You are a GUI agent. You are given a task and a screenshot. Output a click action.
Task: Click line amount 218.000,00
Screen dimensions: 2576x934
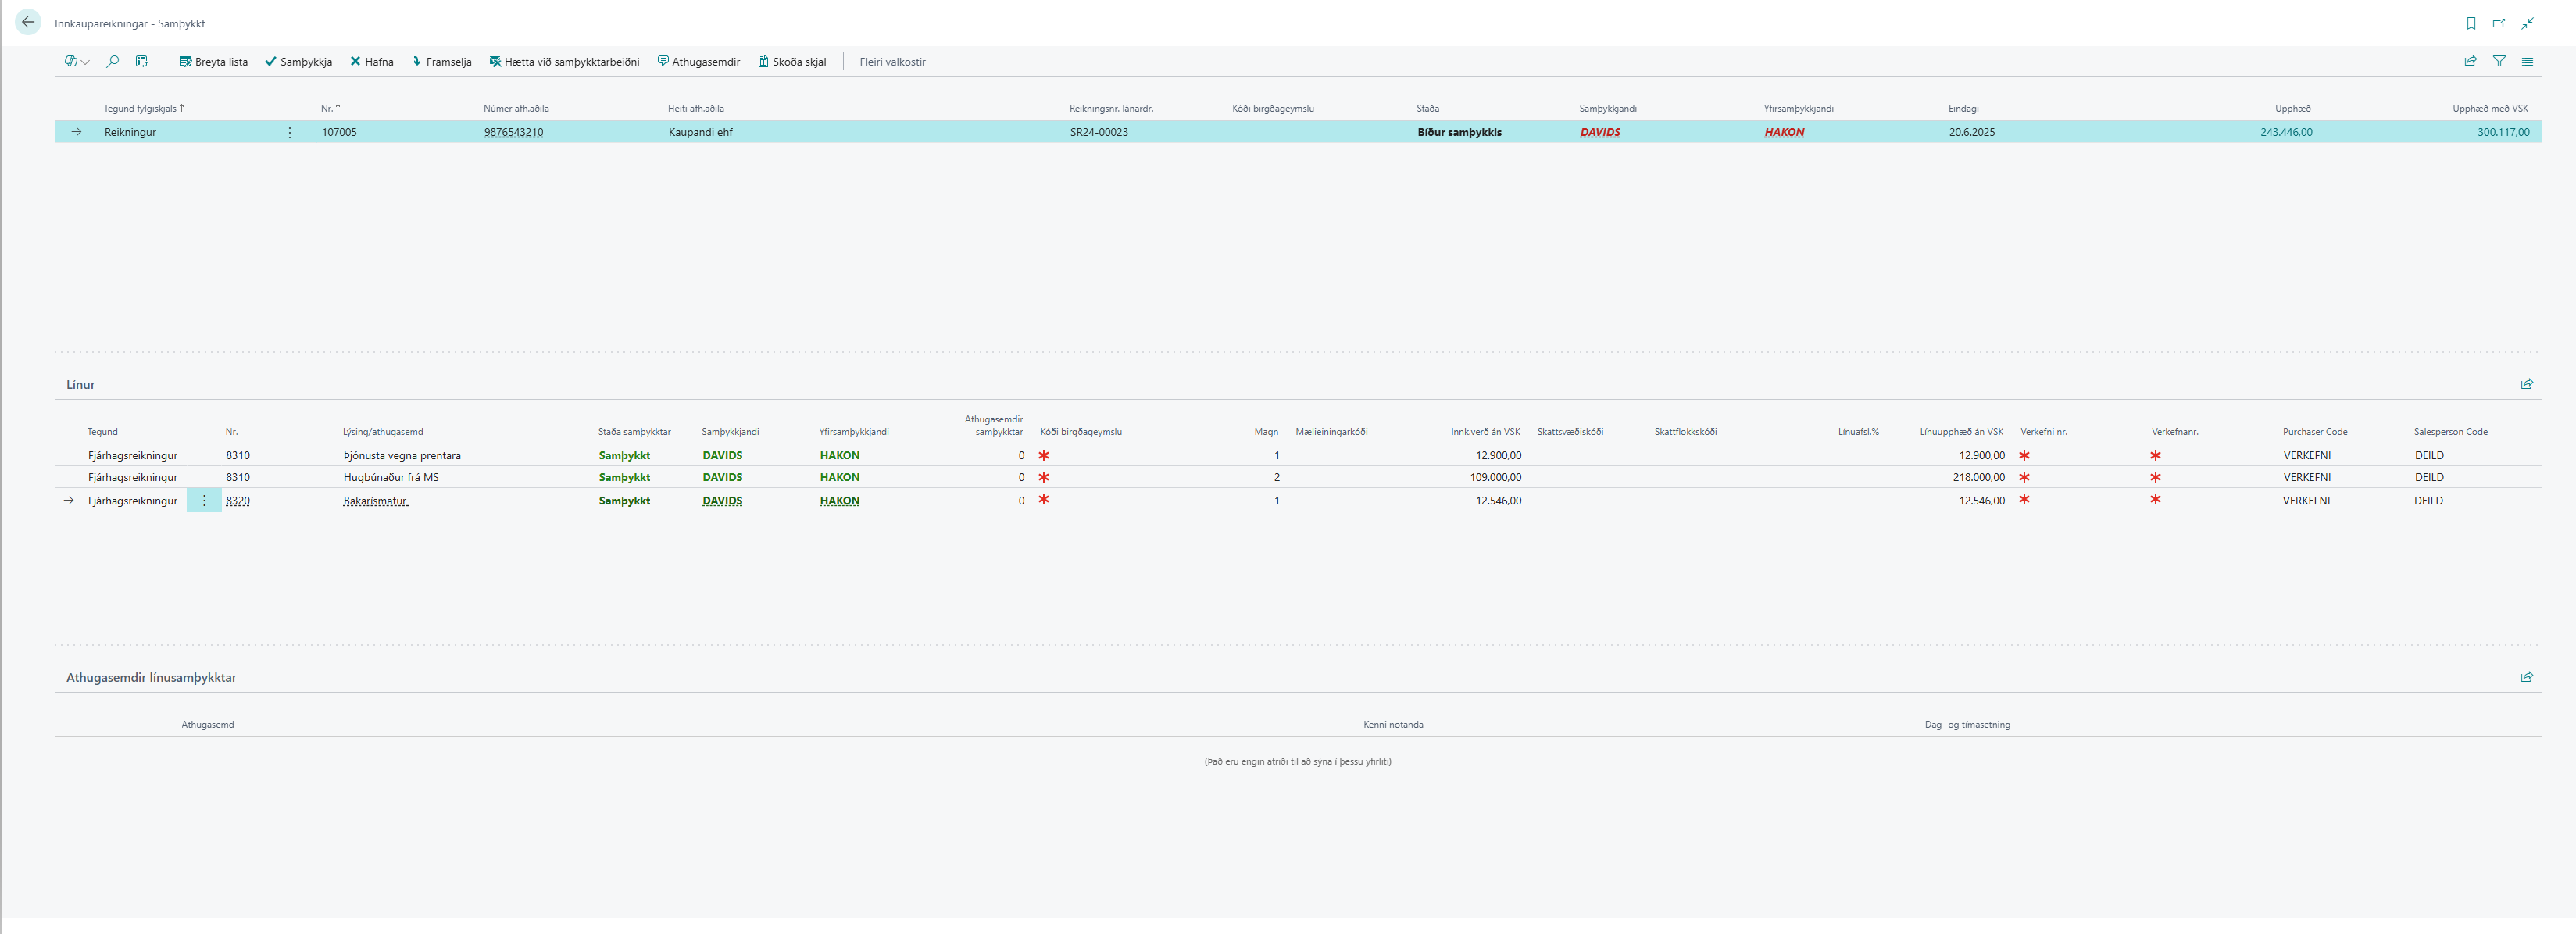pyautogui.click(x=1978, y=477)
